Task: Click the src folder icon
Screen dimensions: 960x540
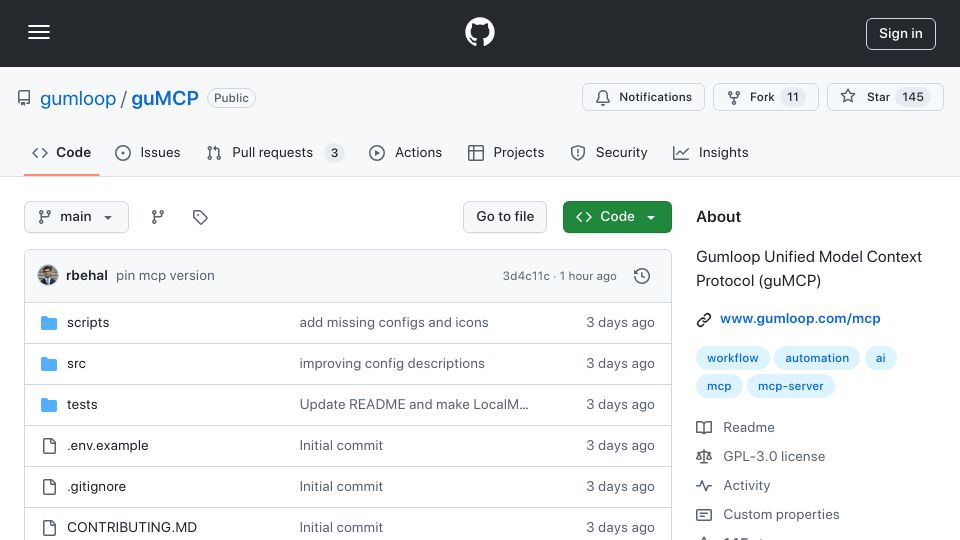Action: tap(49, 364)
